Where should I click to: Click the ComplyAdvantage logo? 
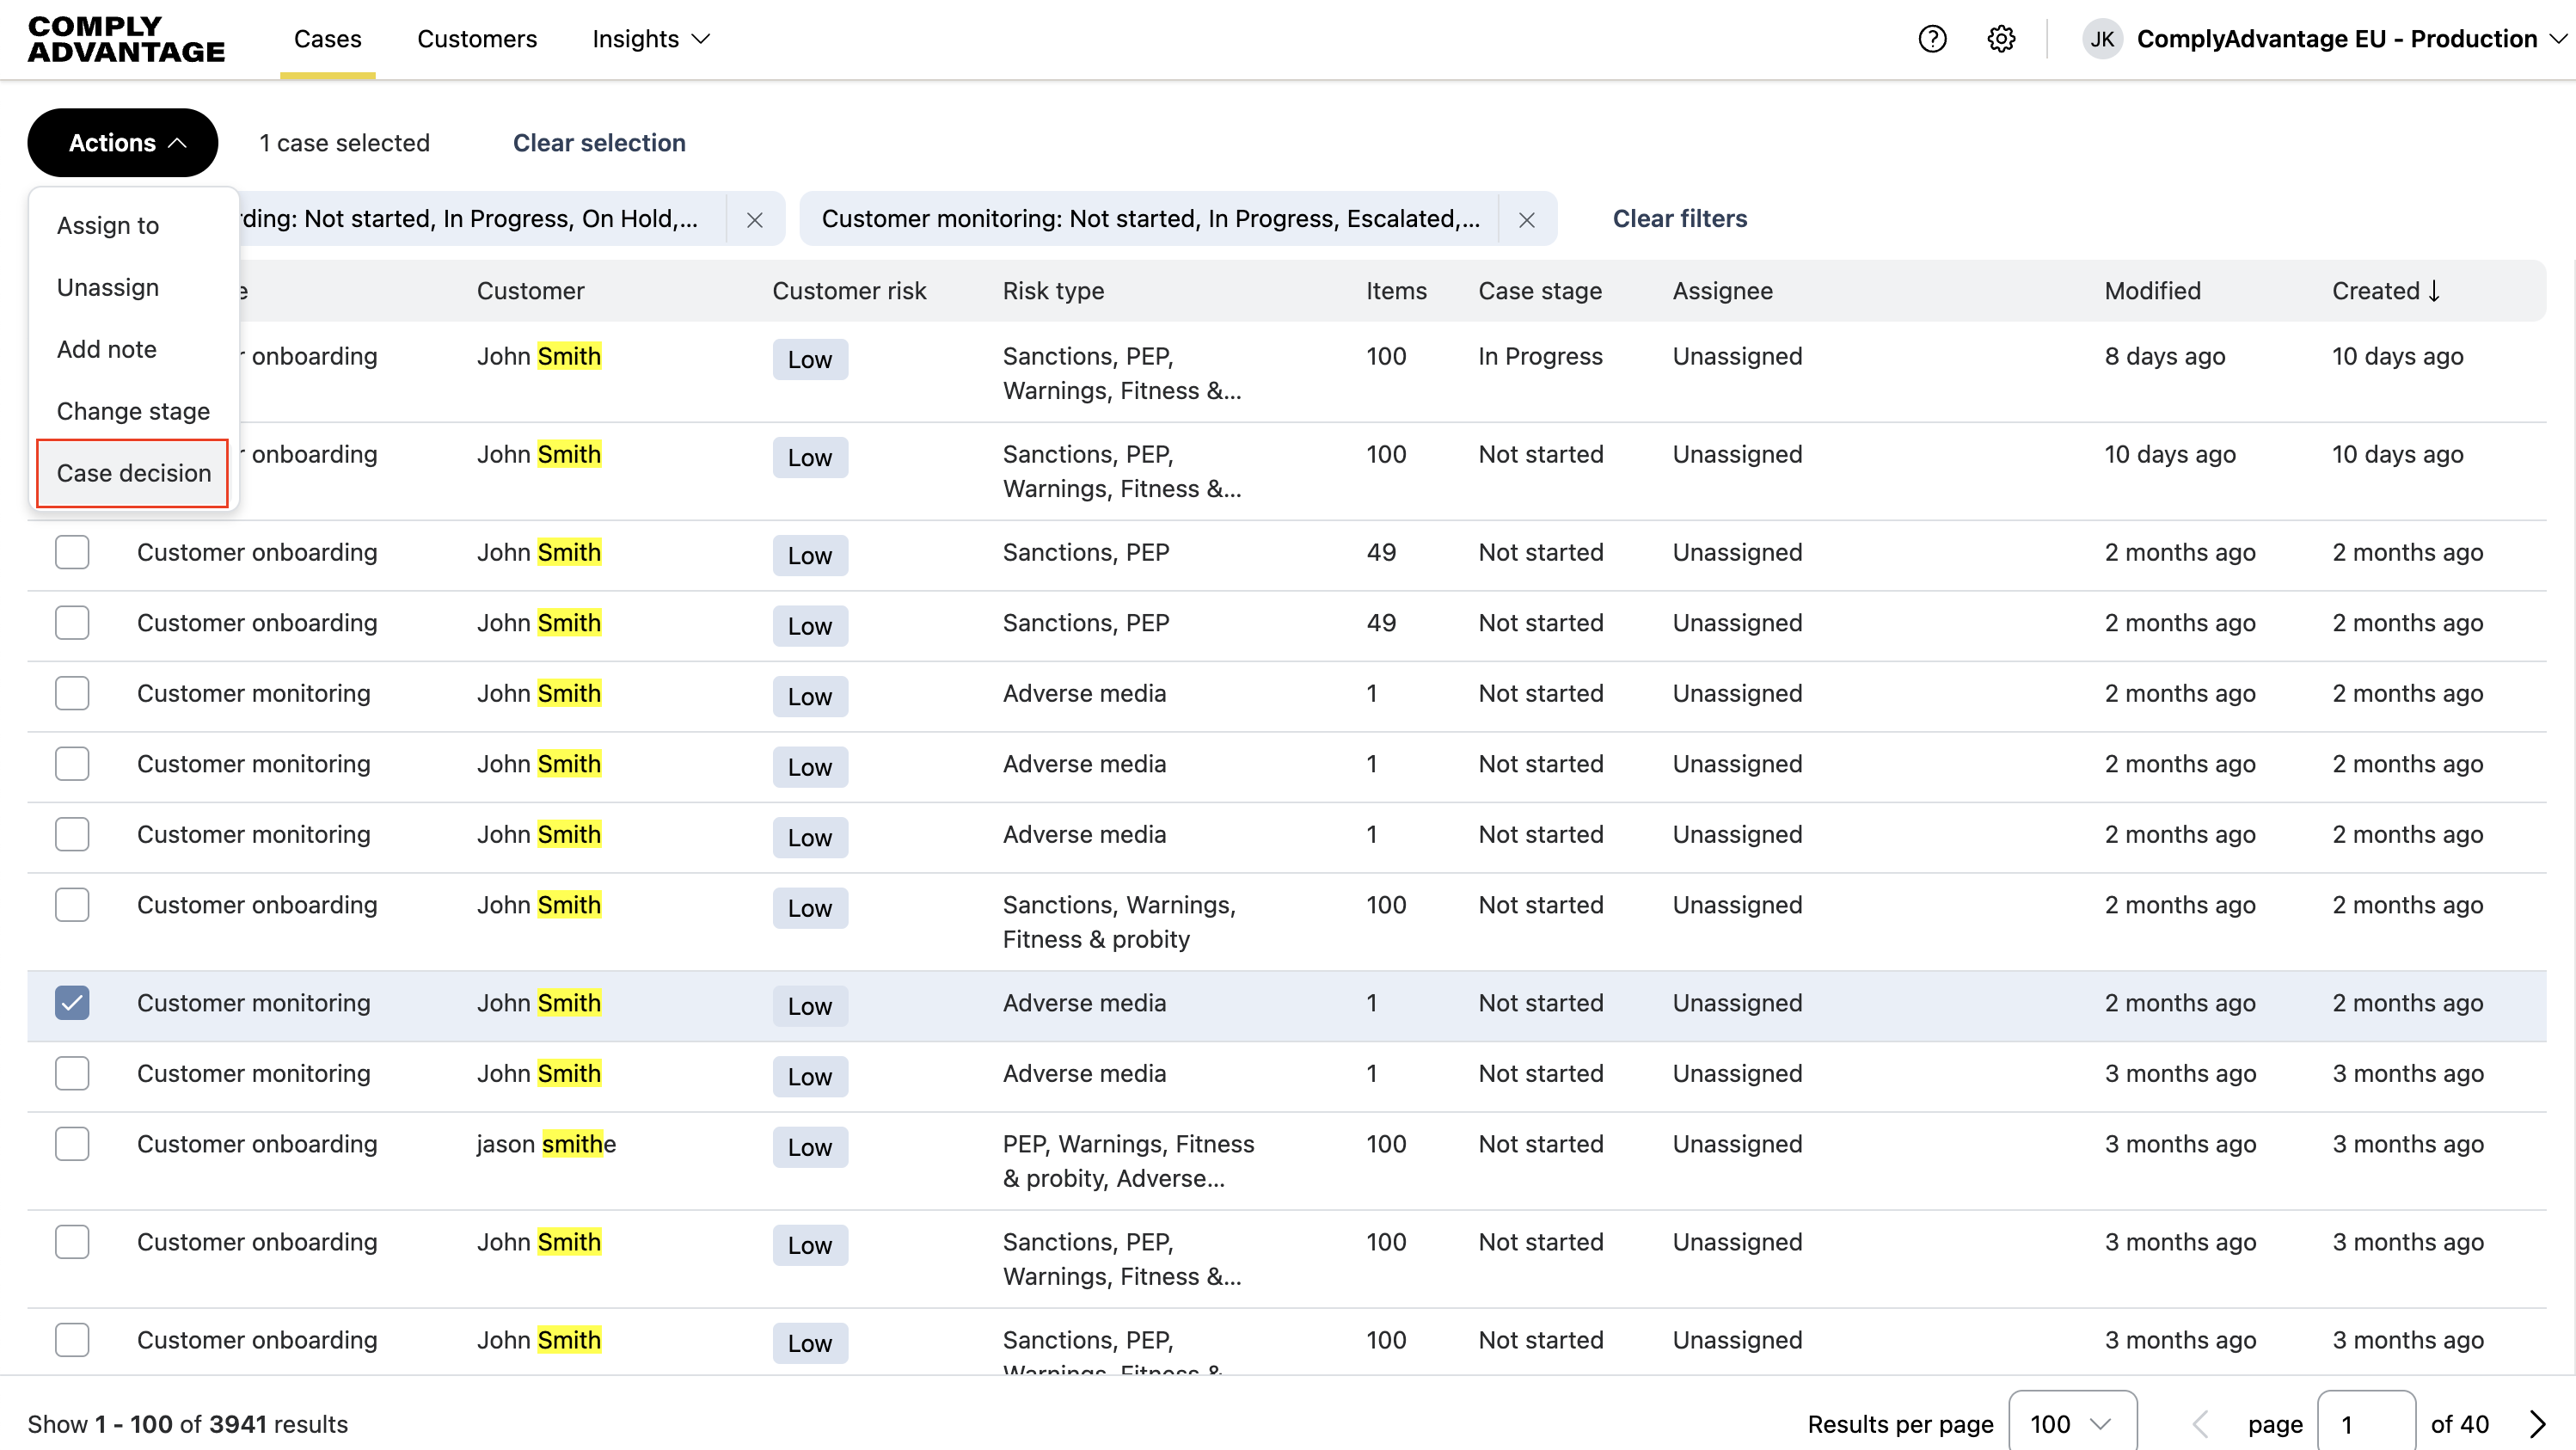coord(126,39)
